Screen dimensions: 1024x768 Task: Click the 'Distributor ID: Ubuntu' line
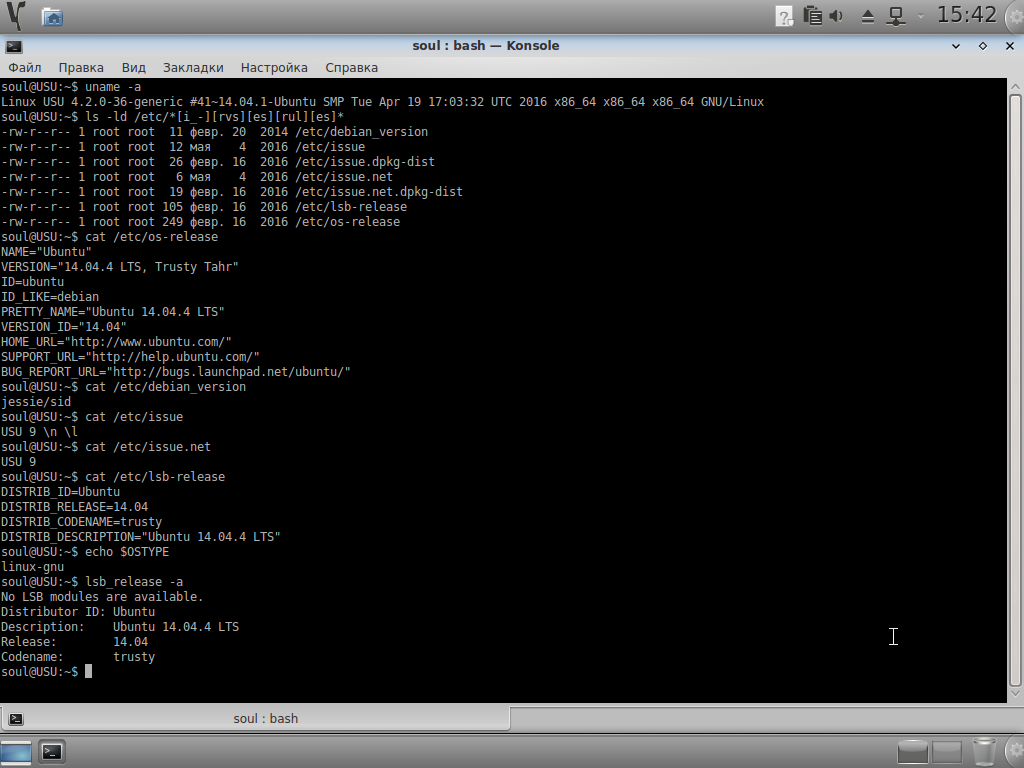click(78, 613)
